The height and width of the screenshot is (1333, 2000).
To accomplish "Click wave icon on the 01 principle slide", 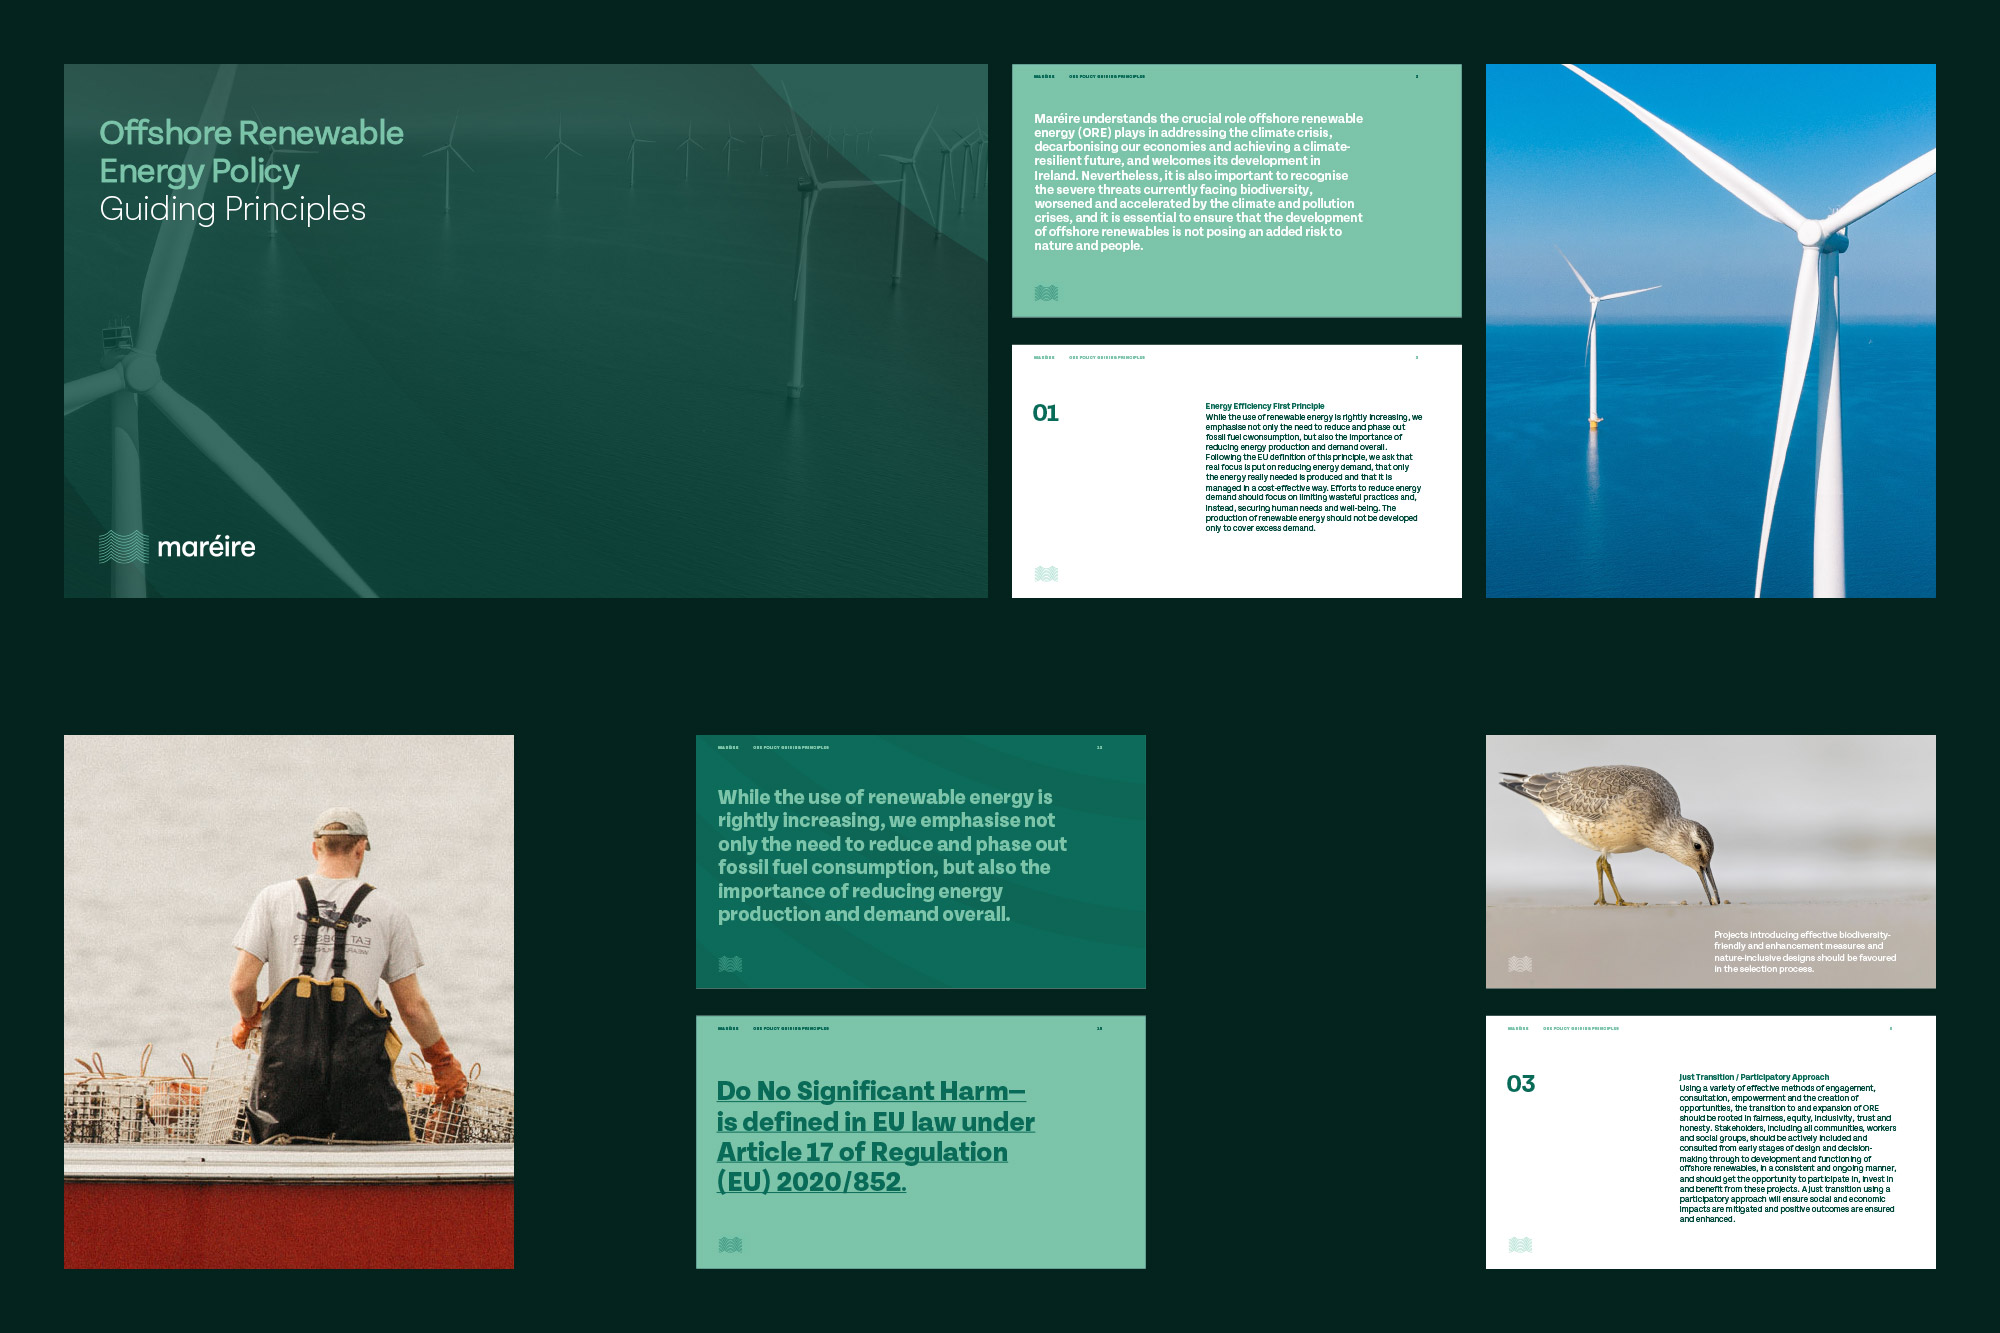I will (x=1046, y=574).
